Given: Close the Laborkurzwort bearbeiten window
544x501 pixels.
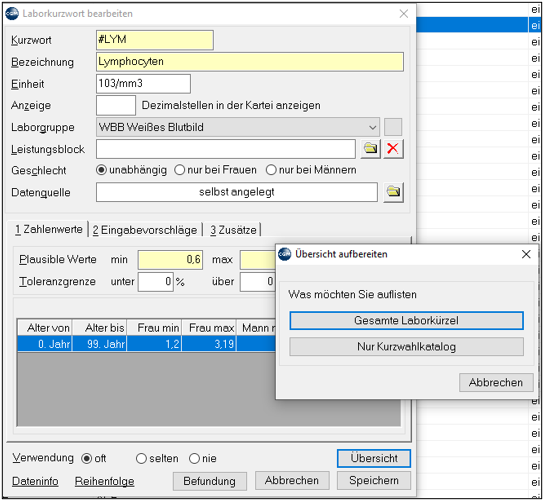Looking at the screenshot, I should (403, 14).
